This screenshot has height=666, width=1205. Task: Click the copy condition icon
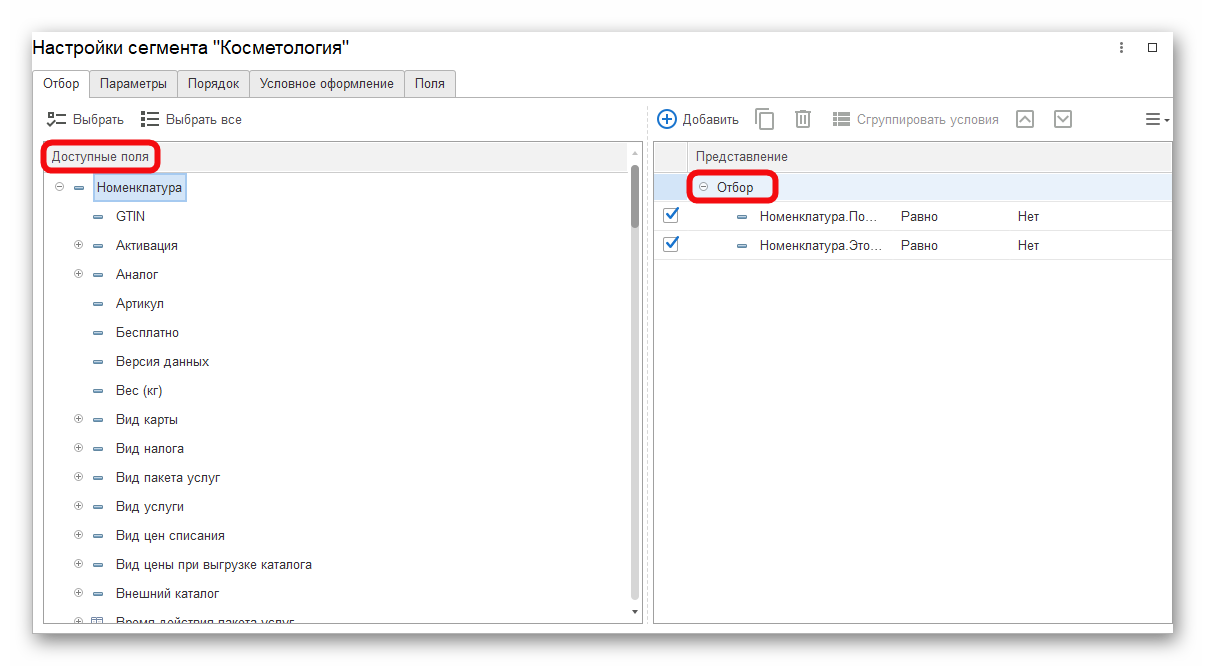click(x=765, y=119)
